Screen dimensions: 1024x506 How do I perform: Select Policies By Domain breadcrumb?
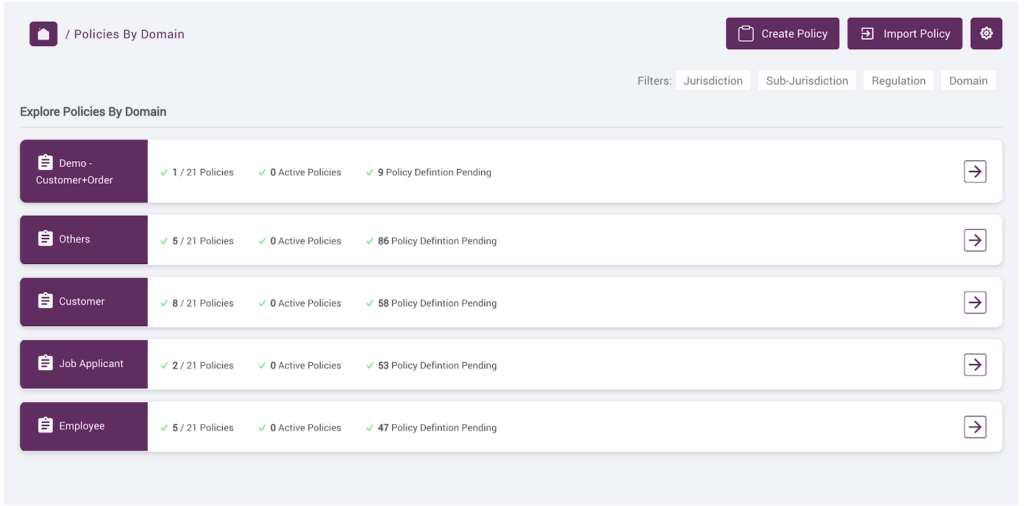tap(129, 34)
